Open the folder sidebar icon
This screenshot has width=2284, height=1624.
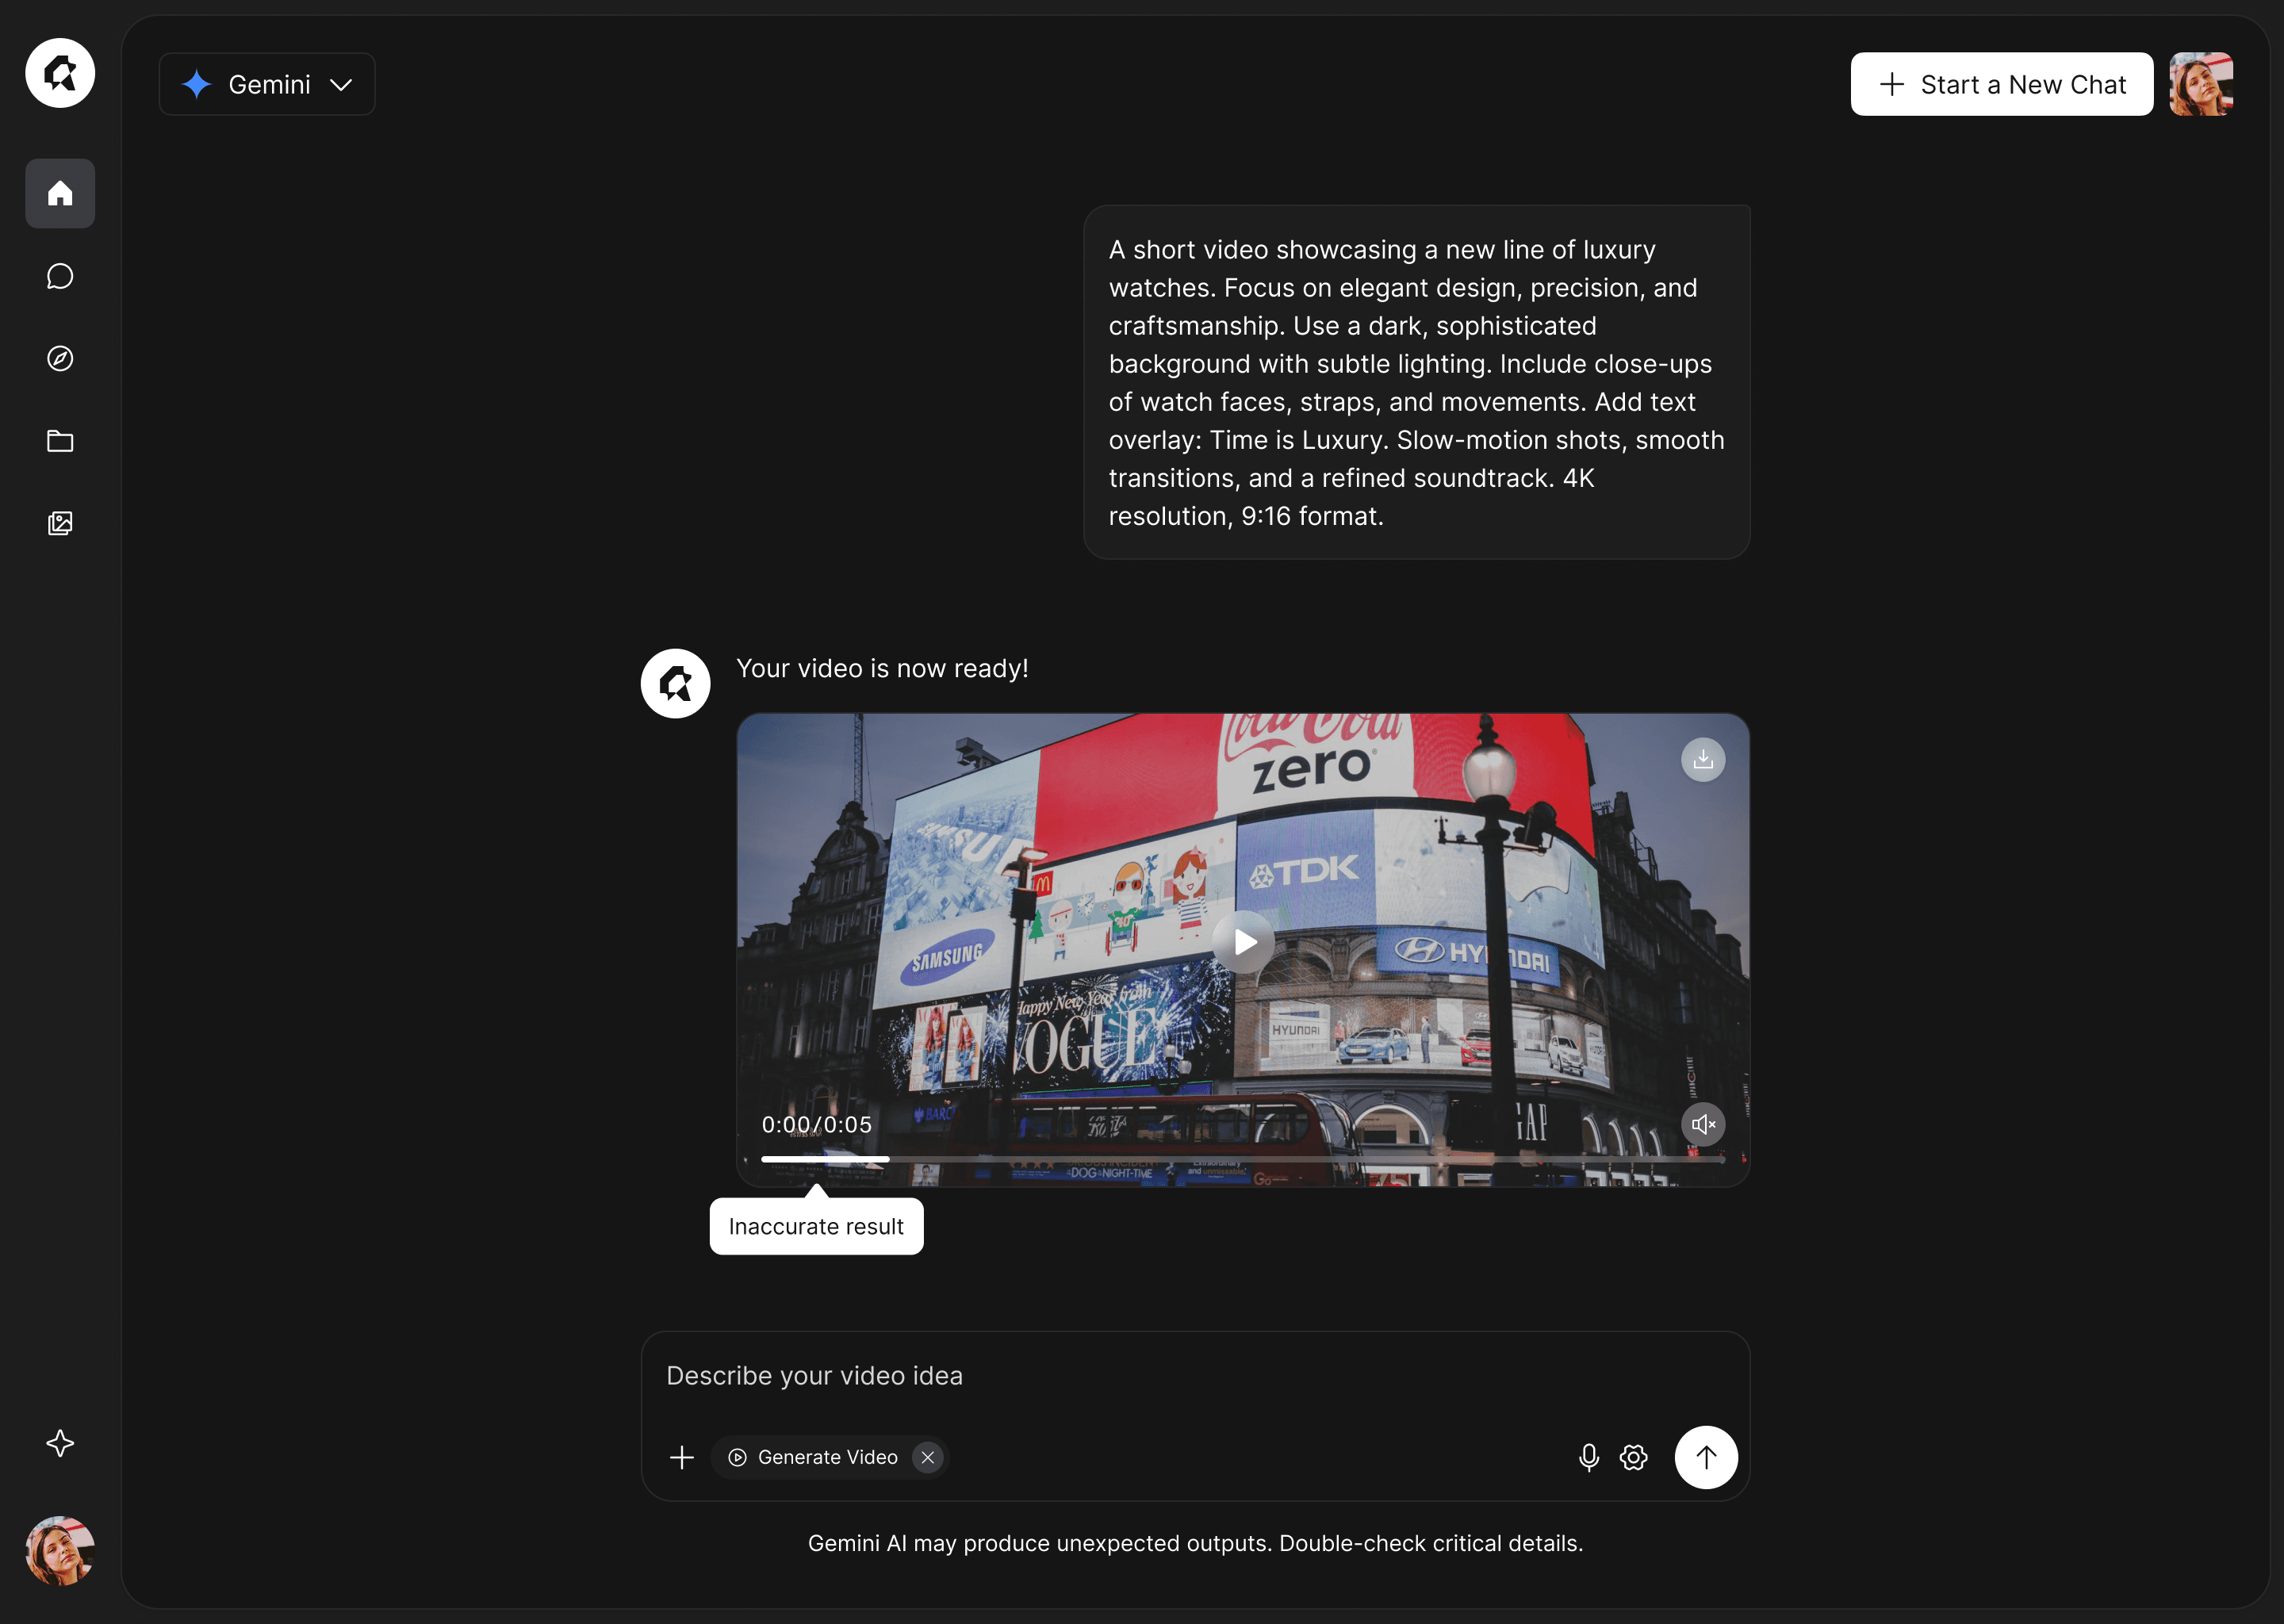tap(60, 441)
